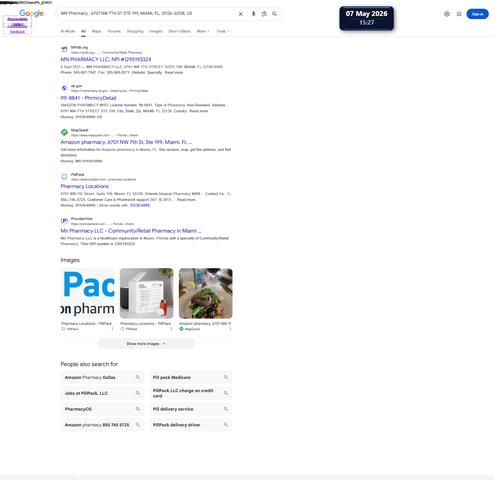
Task: Open Mn Pharmacy LLC Community/Retail Pharmacy result
Action: 131,231
